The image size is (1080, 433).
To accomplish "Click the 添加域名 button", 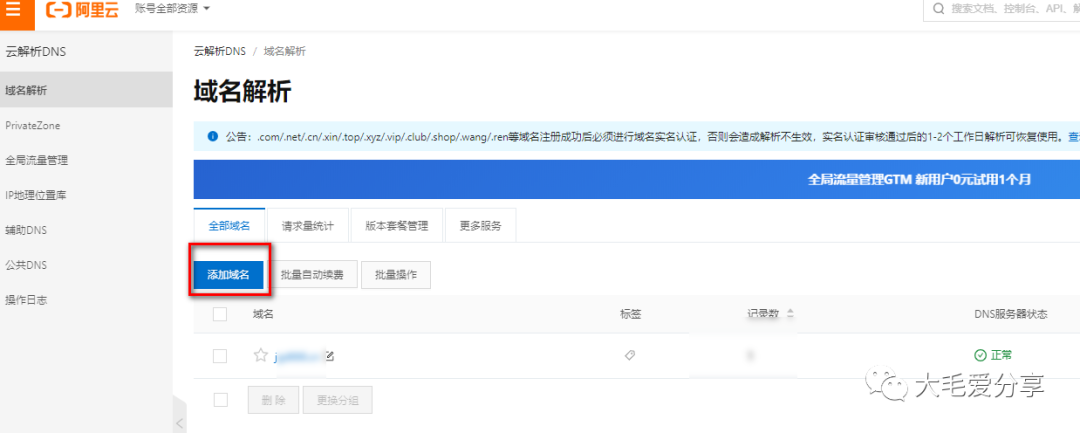I will 228,275.
